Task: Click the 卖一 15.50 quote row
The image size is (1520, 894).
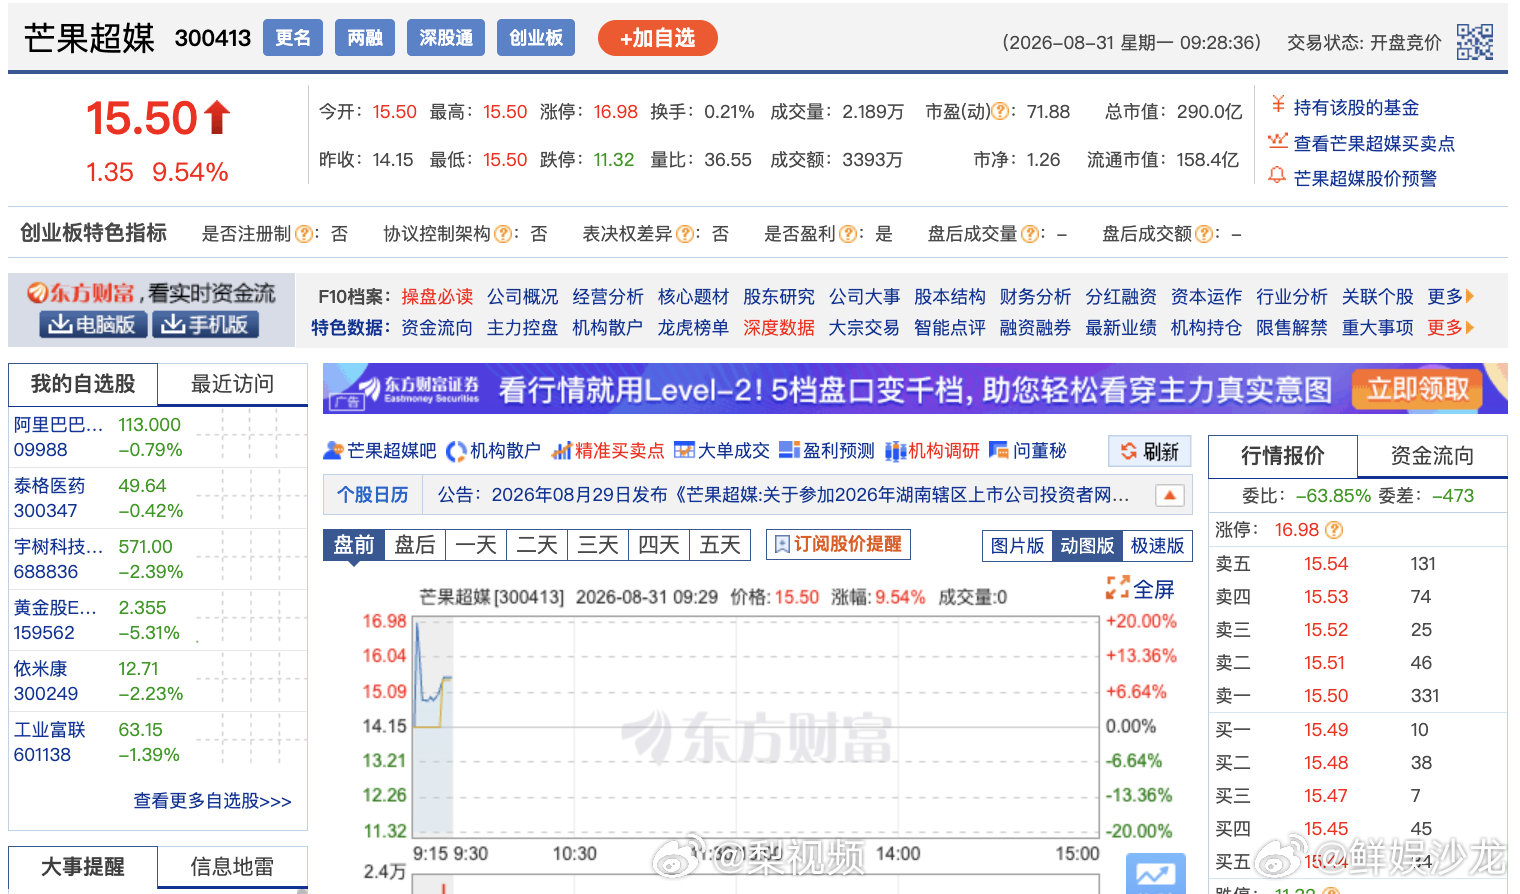Action: click(1357, 696)
